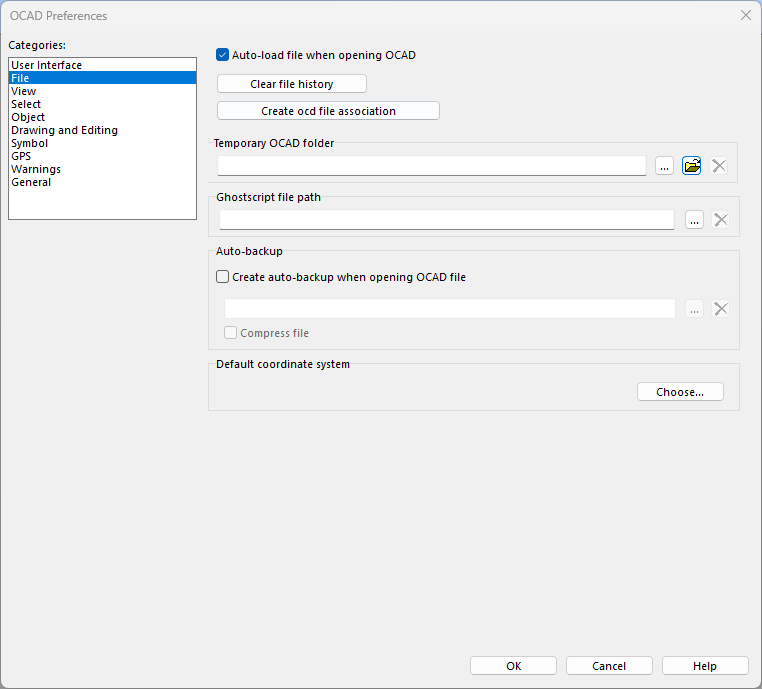Click Create ocd file association button
Screen dimensions: 762x689
[x=328, y=111]
